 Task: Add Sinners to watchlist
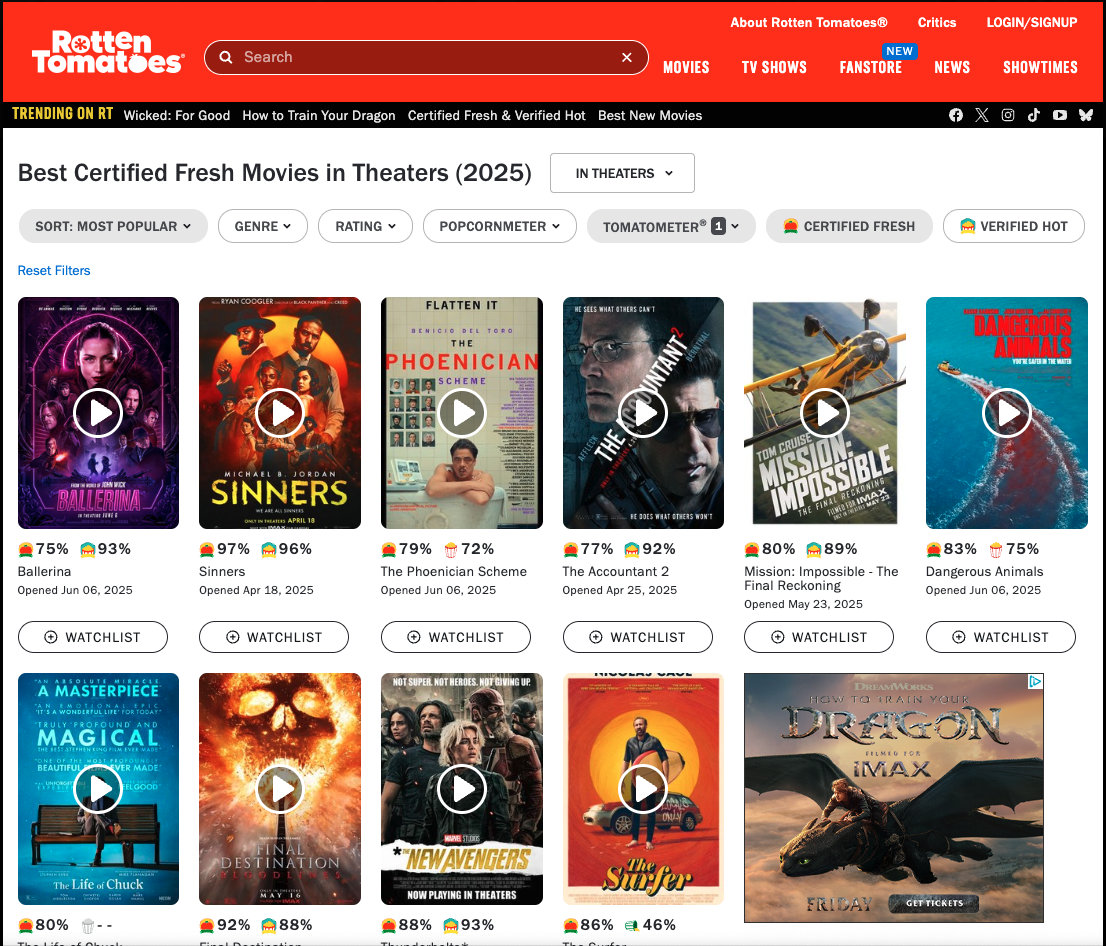274,637
